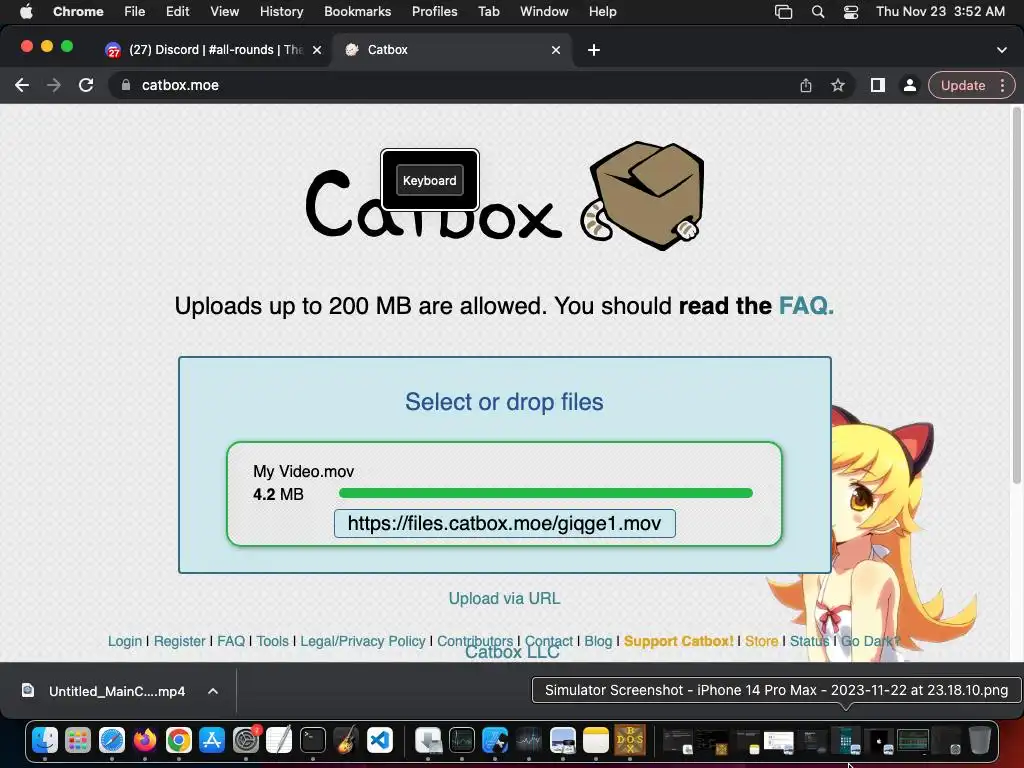Expand the tab search chevron
1024x768 pixels.
tap(1002, 50)
